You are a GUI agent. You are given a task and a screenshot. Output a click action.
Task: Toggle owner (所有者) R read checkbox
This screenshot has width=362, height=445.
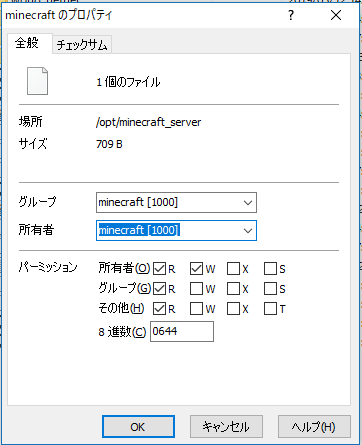click(159, 269)
